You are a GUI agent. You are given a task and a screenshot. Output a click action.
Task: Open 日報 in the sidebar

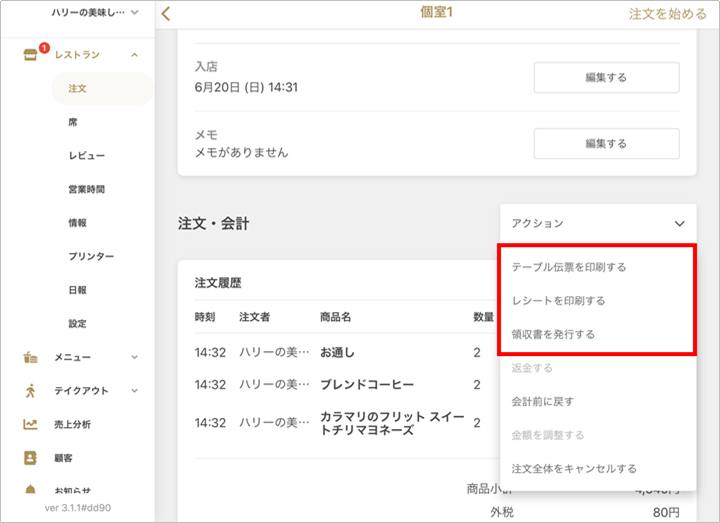[x=78, y=290]
